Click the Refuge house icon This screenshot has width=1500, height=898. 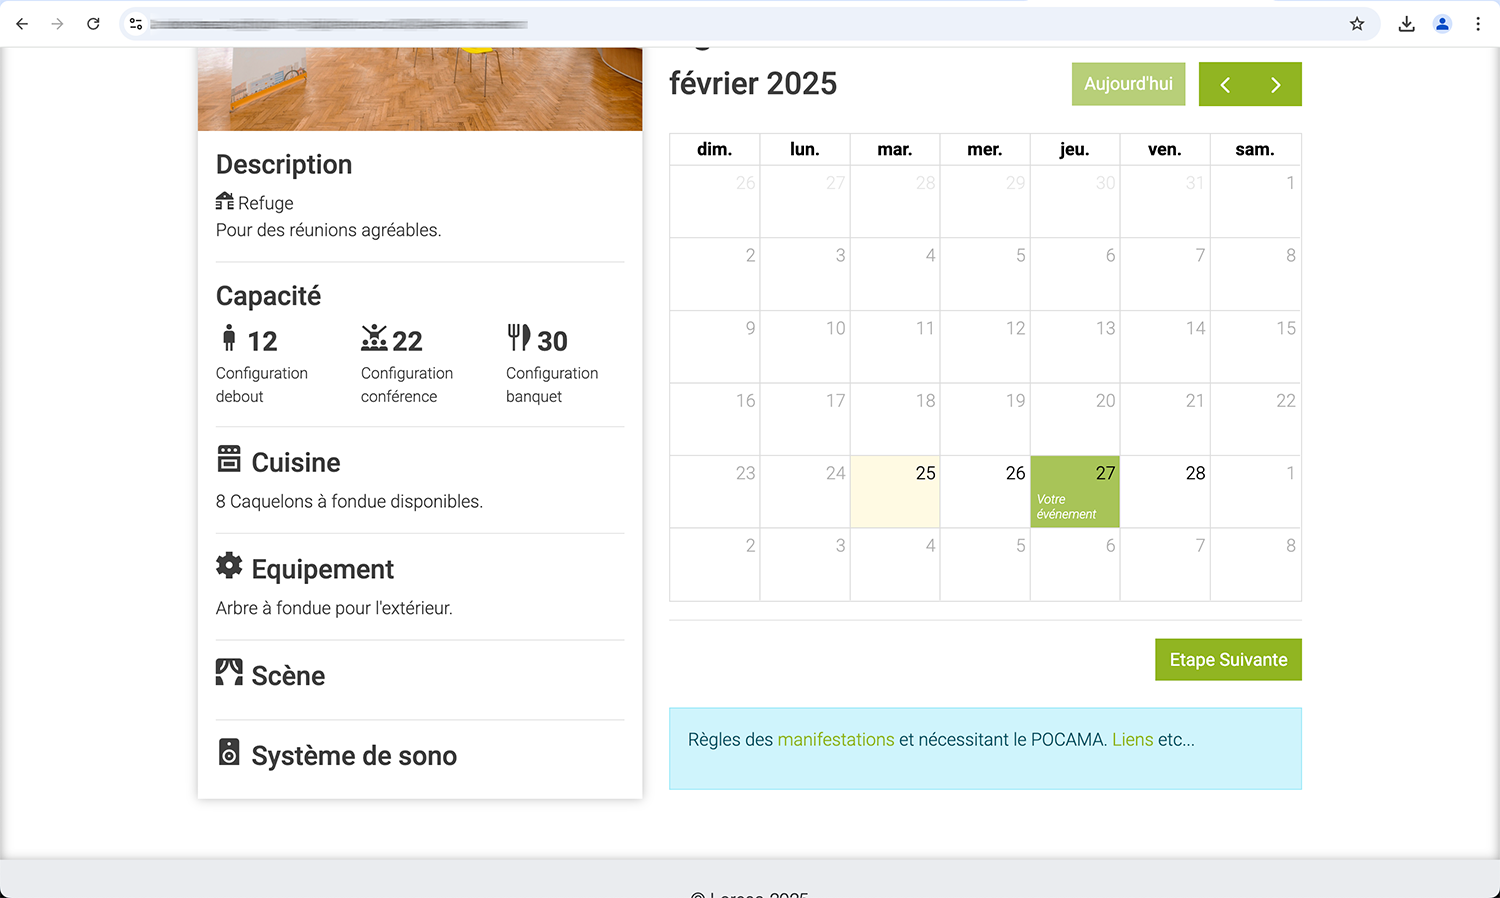coord(225,202)
